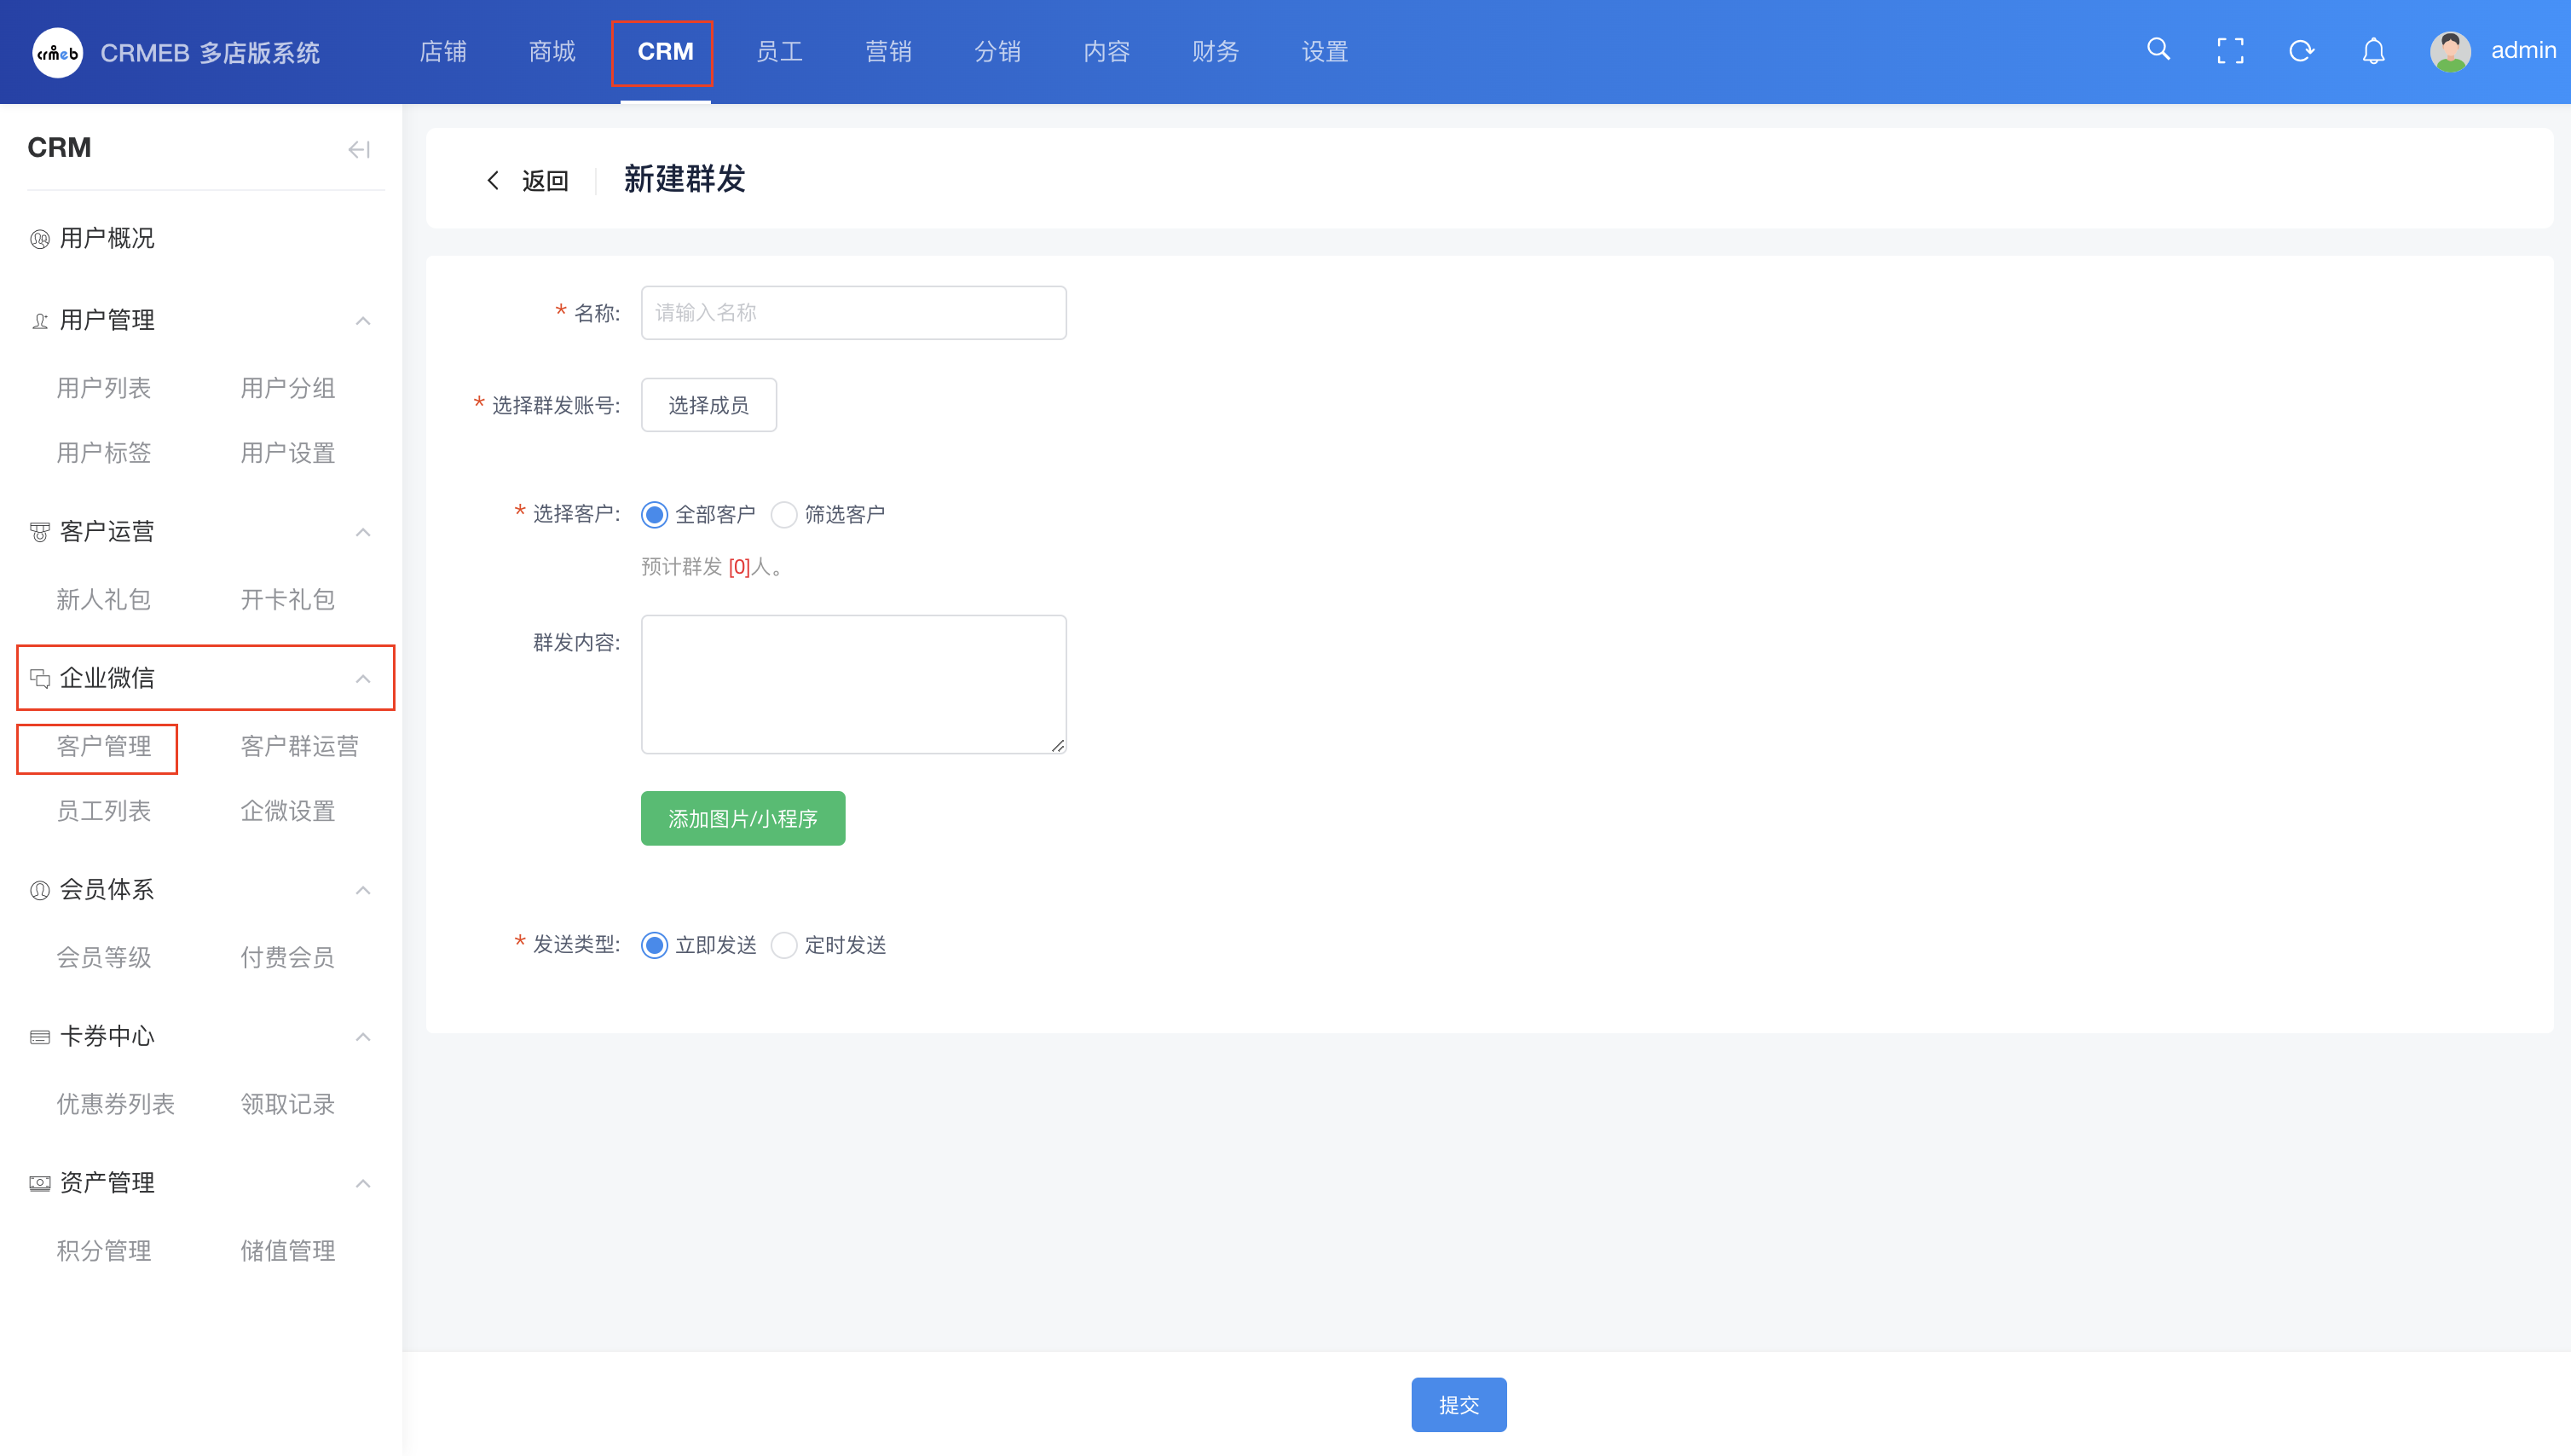Click the 卡券中心 card icon
This screenshot has width=2571, height=1456.
tap(40, 1037)
